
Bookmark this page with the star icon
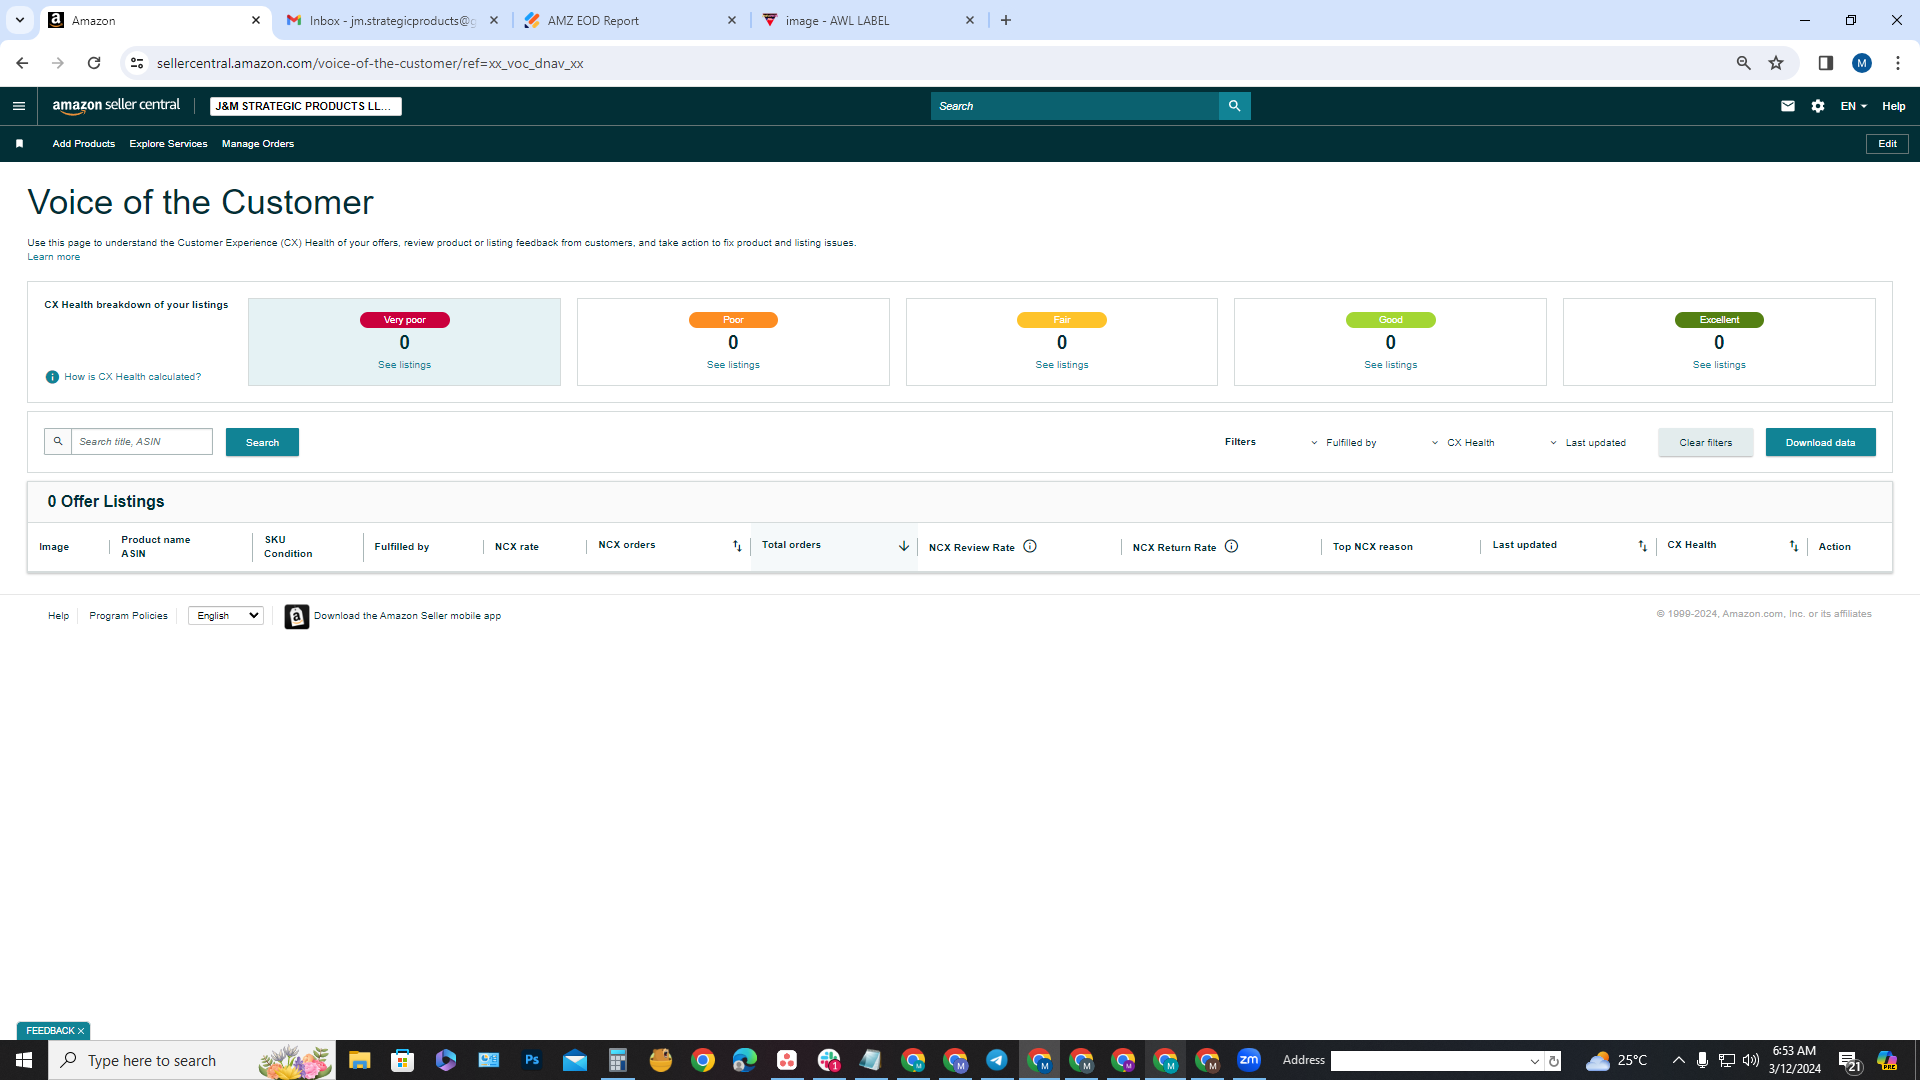pyautogui.click(x=1776, y=63)
